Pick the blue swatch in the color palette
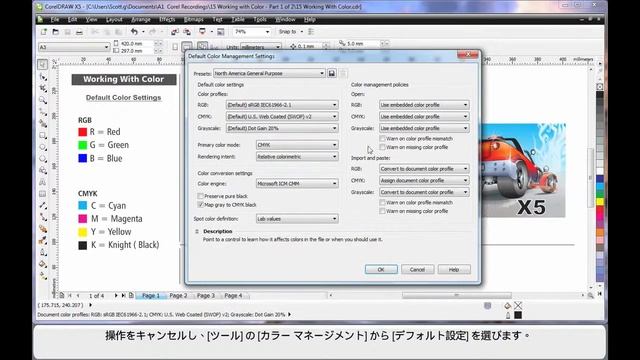Screen dimensions: 640x360 pyautogui.click(x=600, y=178)
